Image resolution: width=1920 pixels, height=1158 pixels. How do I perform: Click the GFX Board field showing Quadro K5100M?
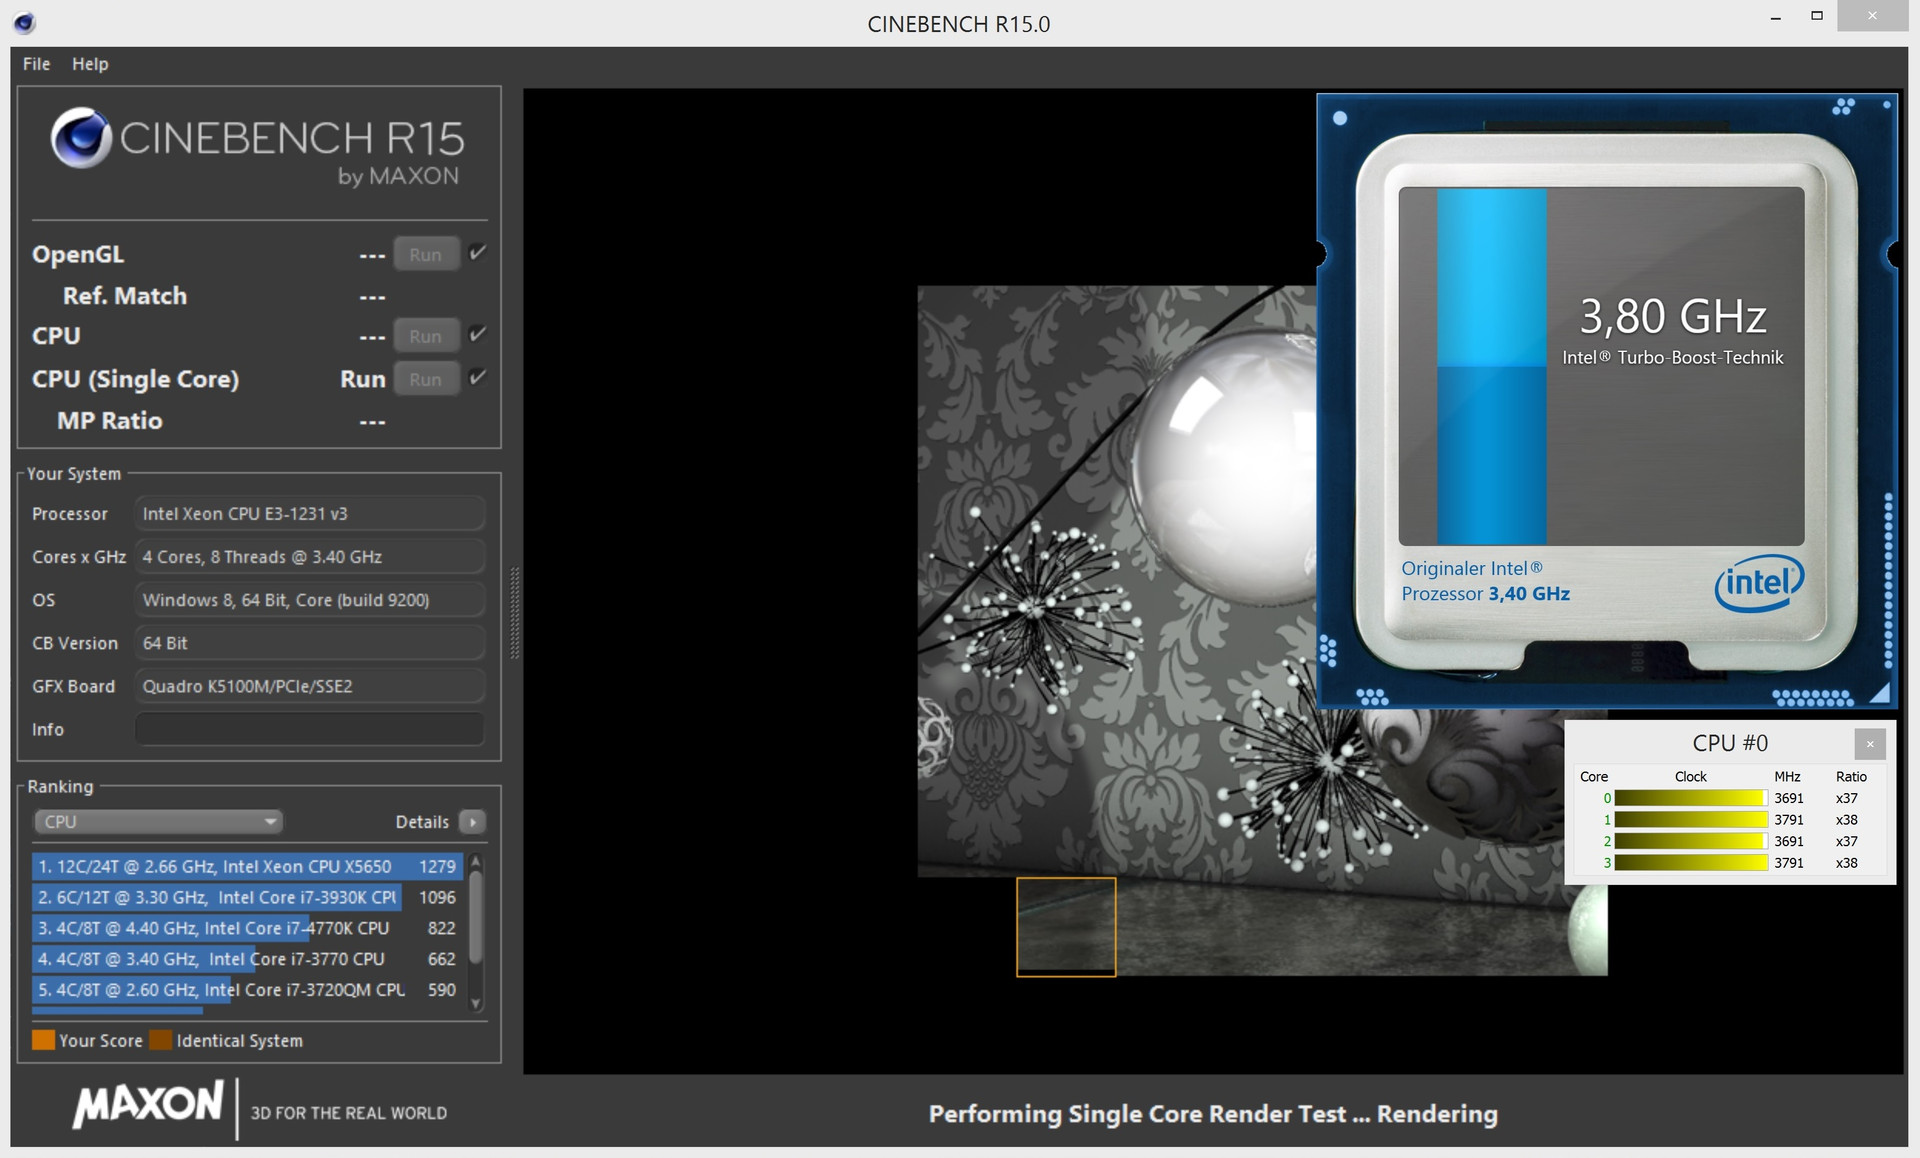pyautogui.click(x=310, y=686)
